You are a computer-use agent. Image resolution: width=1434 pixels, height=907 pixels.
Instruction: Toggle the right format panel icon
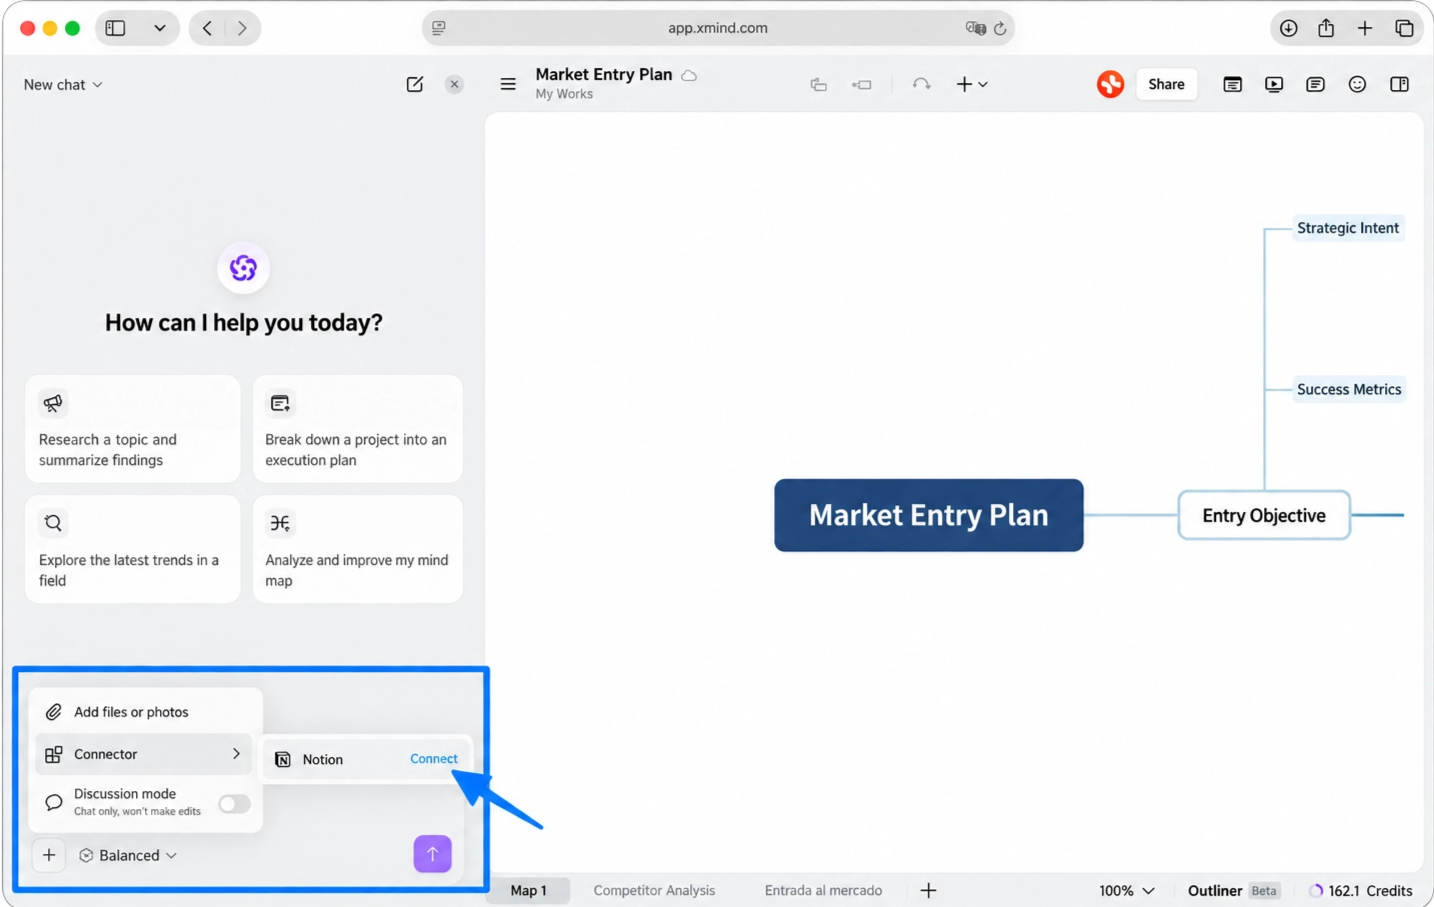(1399, 85)
